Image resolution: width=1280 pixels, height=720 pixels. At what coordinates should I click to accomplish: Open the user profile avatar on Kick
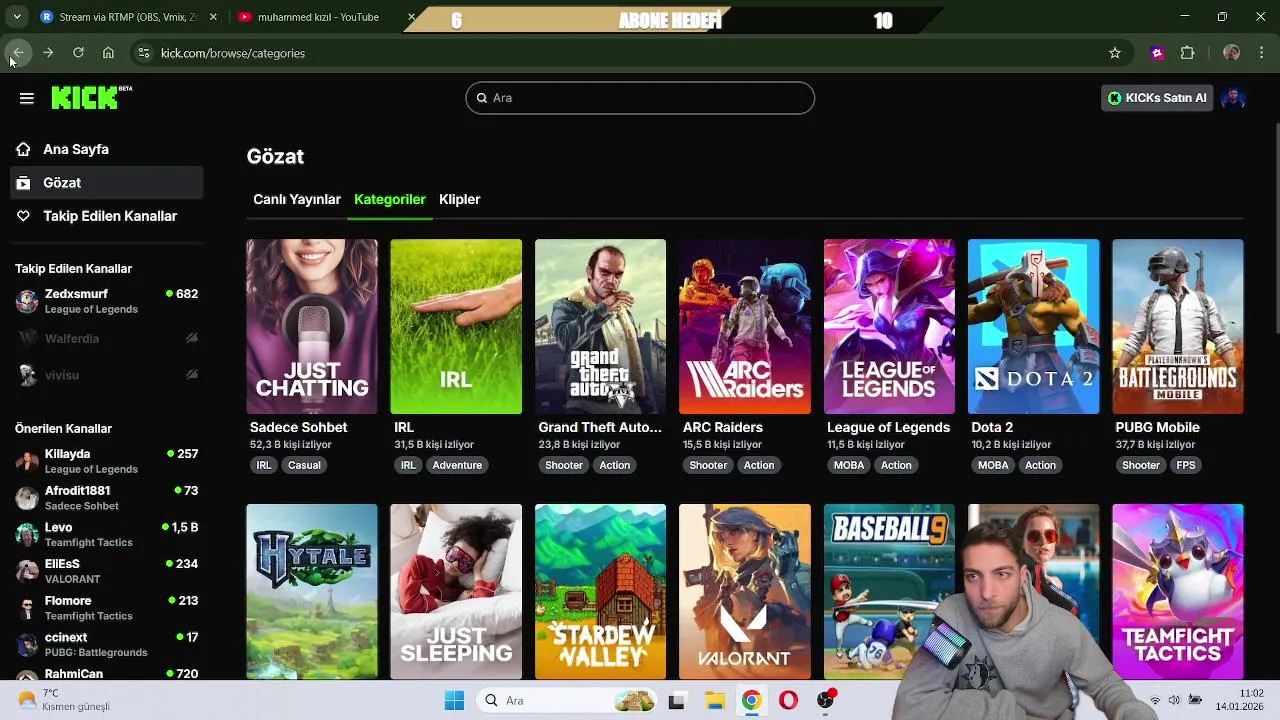[x=1233, y=98]
